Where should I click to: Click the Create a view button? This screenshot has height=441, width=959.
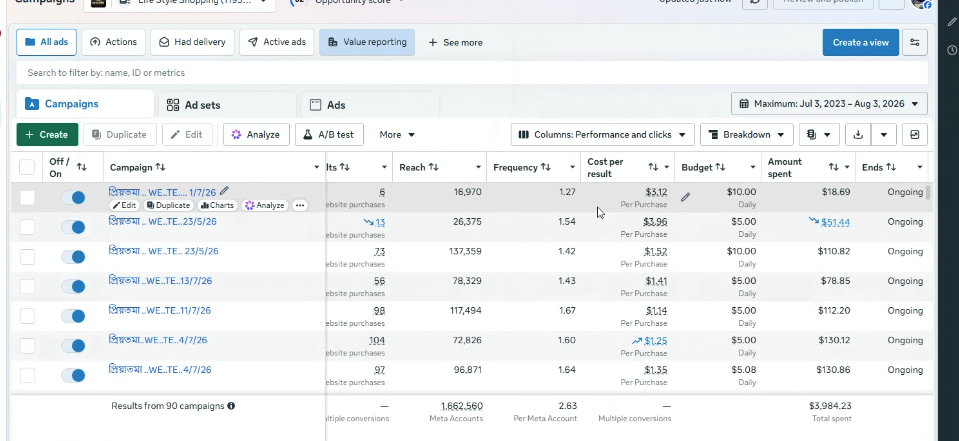[x=861, y=42]
